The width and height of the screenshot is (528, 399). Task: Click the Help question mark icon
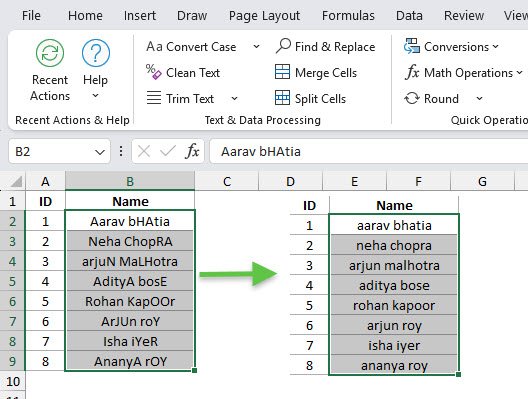(x=96, y=53)
